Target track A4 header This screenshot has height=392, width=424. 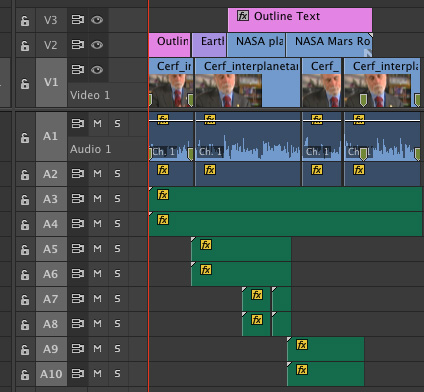[51, 224]
